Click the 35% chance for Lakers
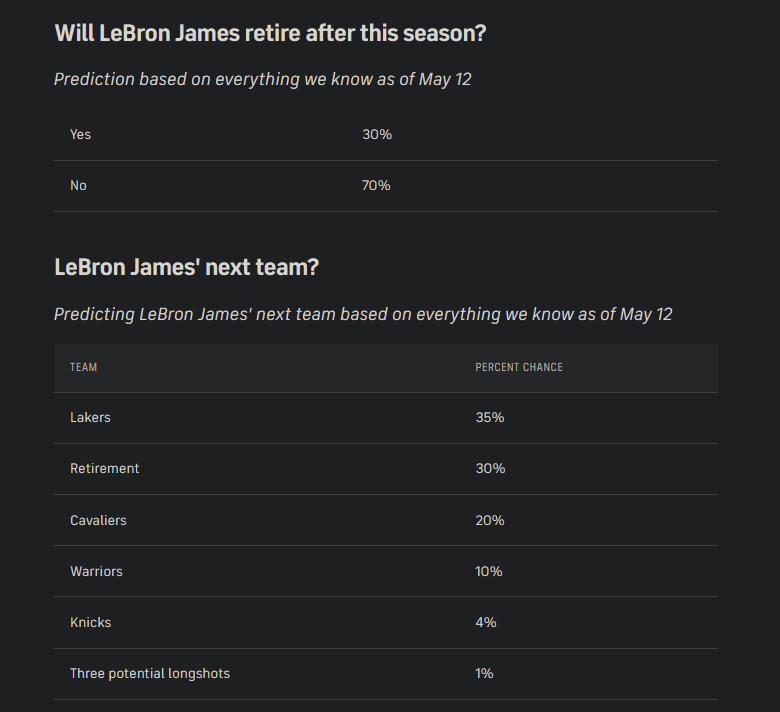This screenshot has height=712, width=780. click(489, 417)
